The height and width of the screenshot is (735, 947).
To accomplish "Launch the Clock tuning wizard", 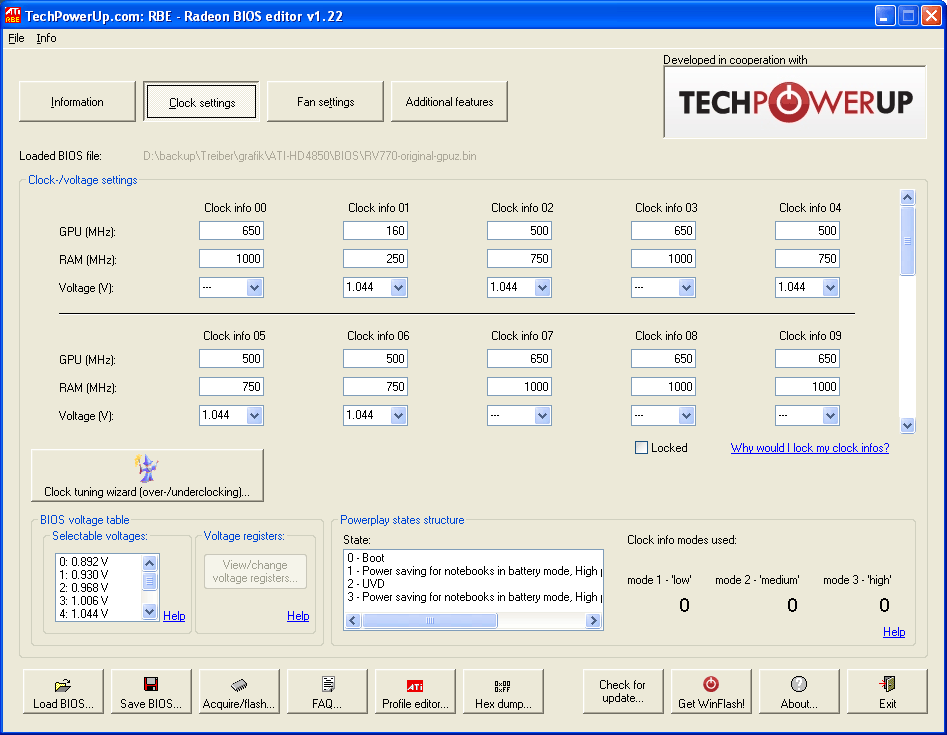I will 147,475.
